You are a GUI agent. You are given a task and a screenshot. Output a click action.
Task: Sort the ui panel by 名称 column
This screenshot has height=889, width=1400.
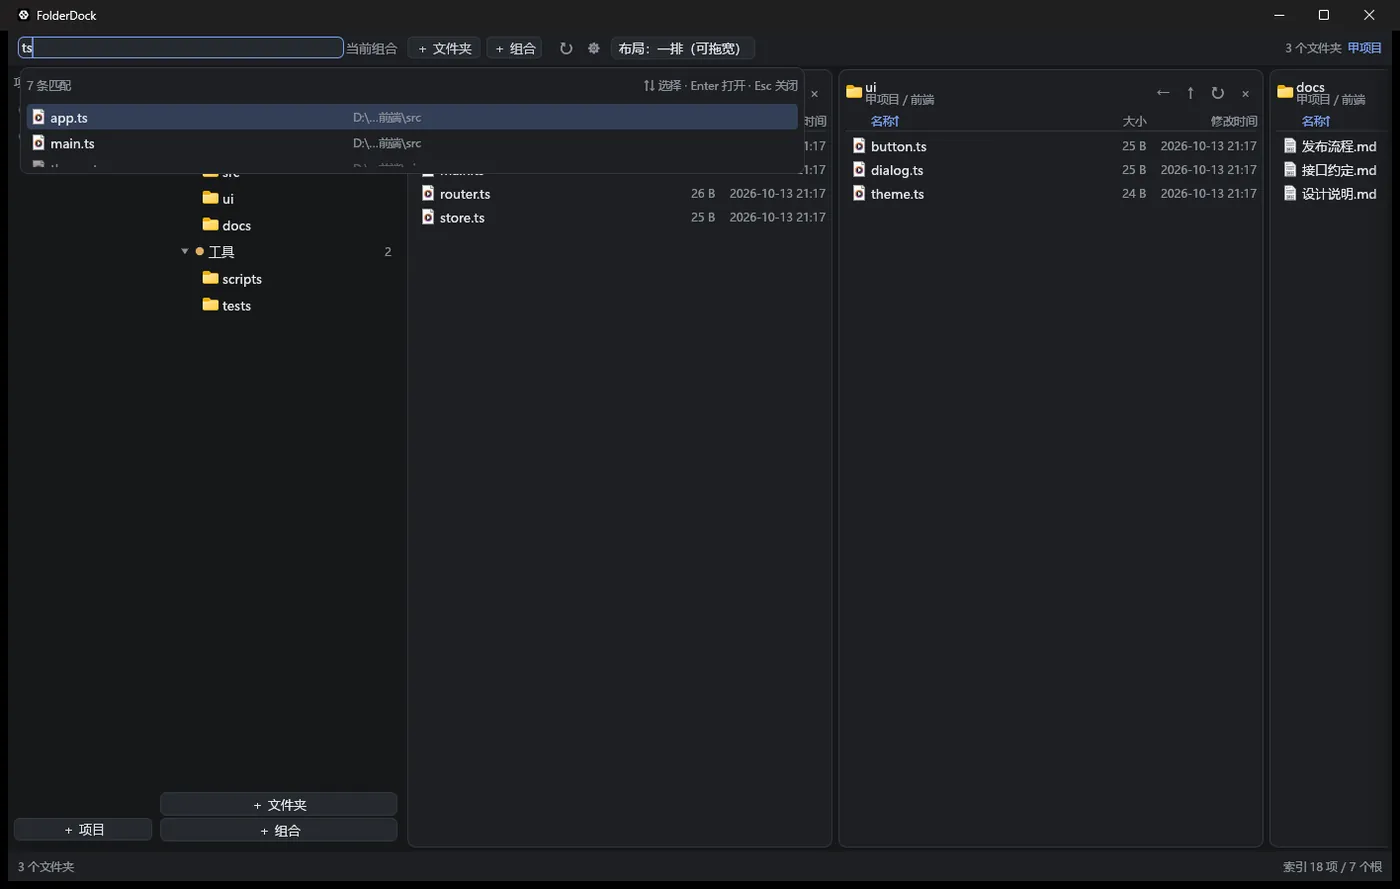pyautogui.click(x=884, y=121)
